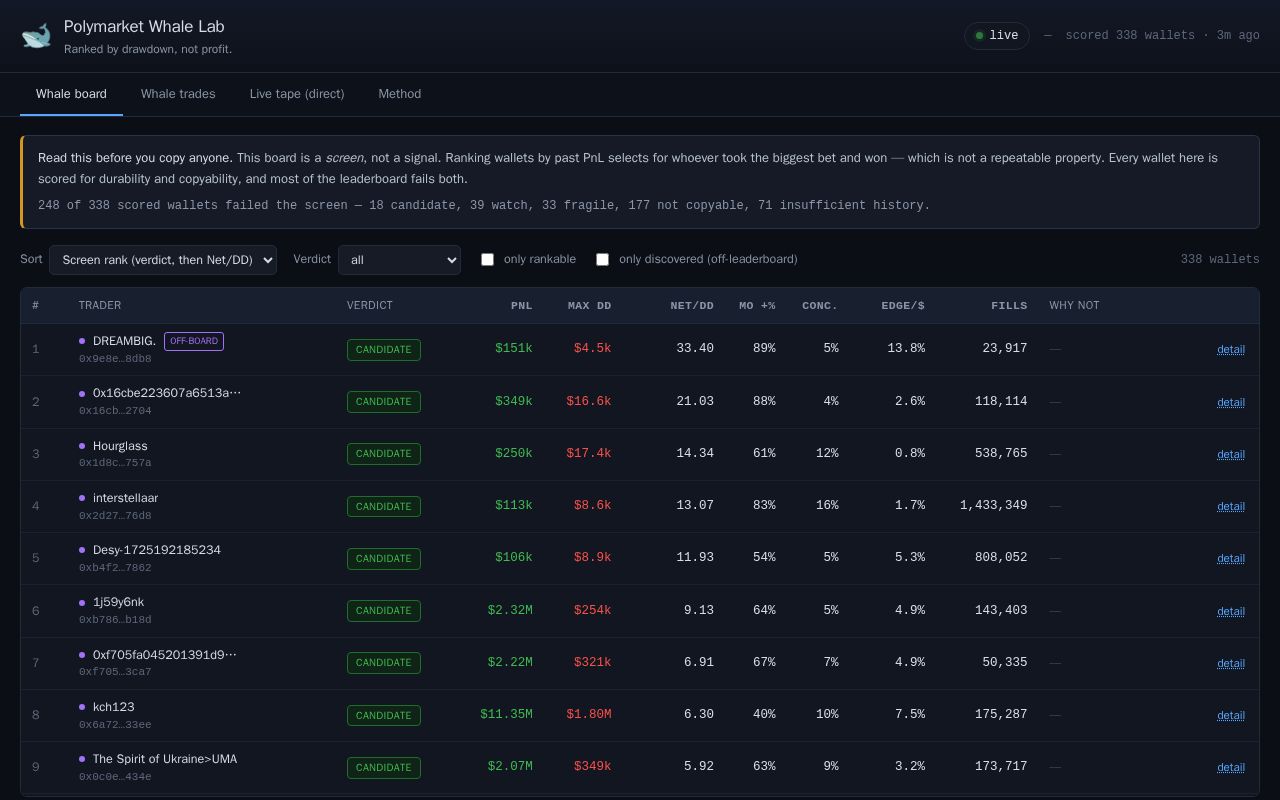Click the MO +% column header
The height and width of the screenshot is (800, 1280).
[x=757, y=305]
